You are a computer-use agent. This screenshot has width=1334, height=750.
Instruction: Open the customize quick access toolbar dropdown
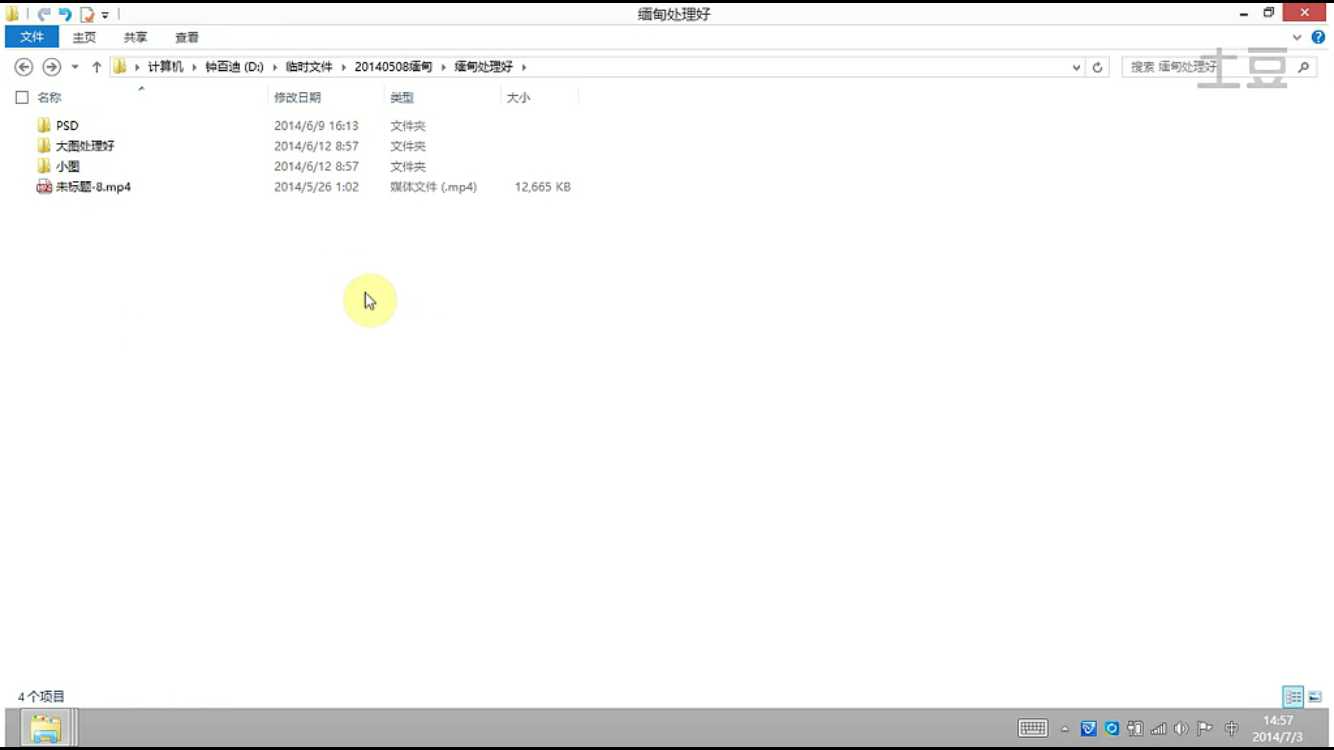[104, 15]
